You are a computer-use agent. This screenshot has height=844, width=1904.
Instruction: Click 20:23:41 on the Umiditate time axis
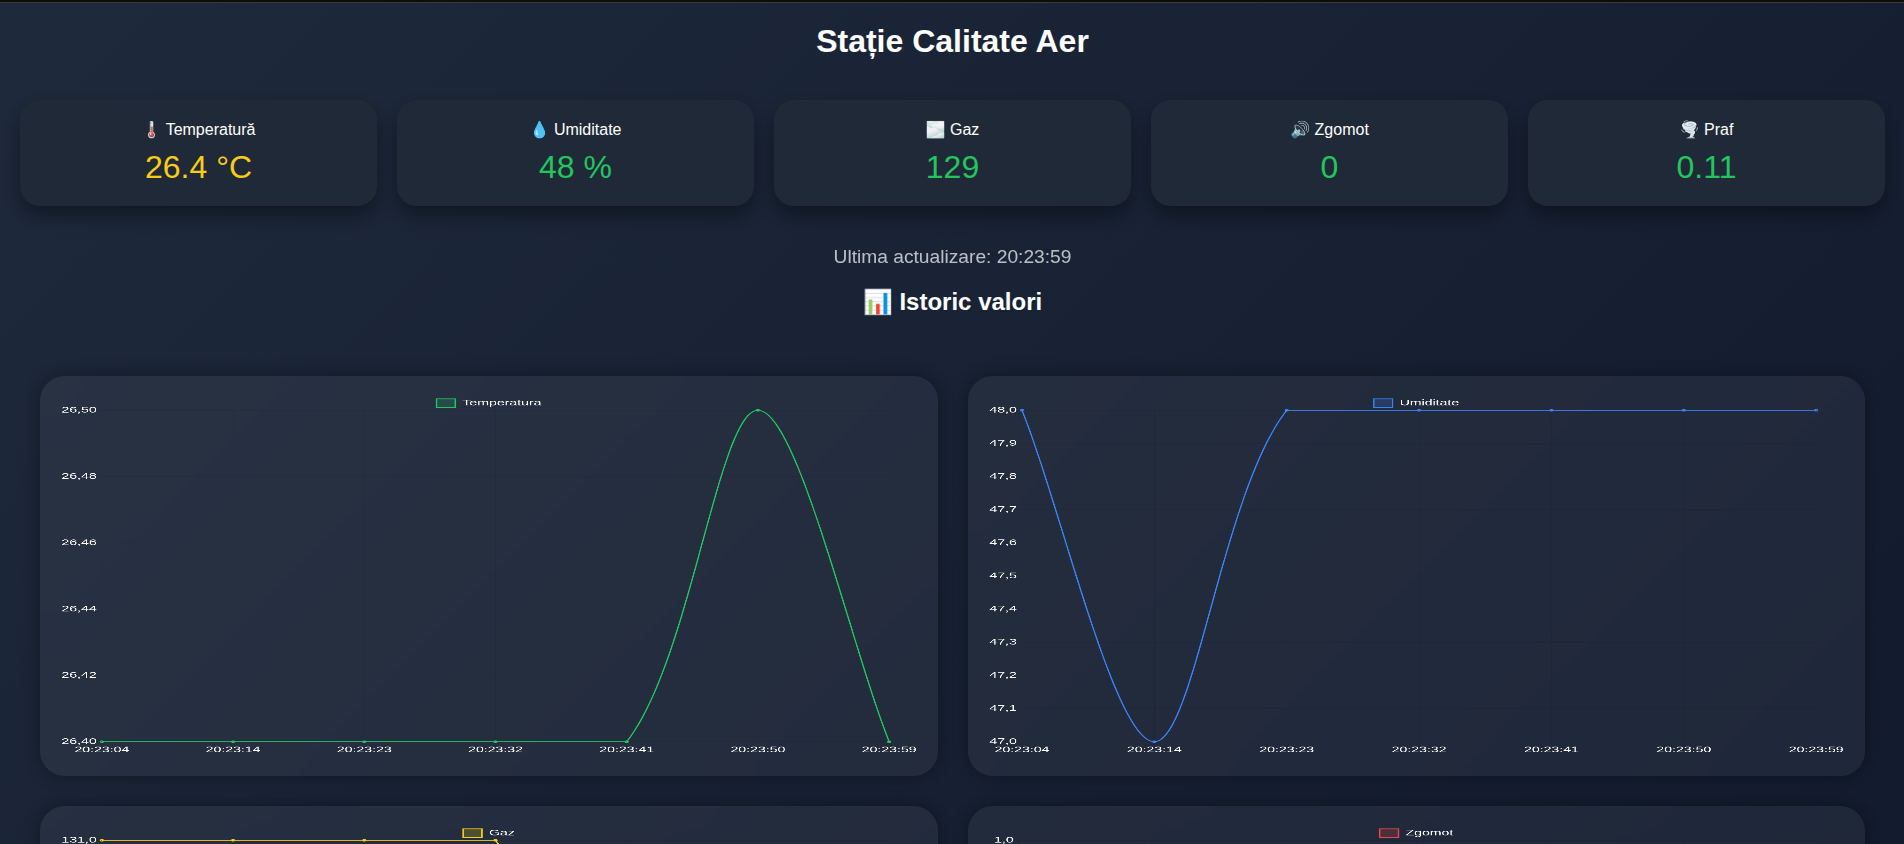pos(1551,749)
